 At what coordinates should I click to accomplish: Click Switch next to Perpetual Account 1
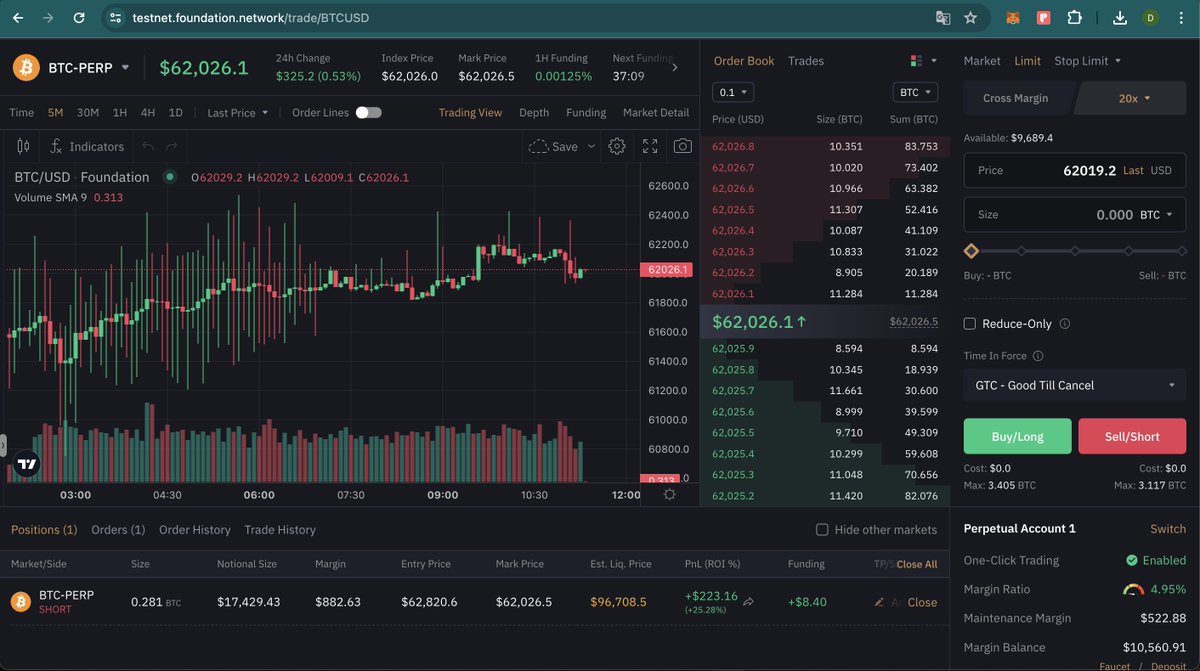1168,528
